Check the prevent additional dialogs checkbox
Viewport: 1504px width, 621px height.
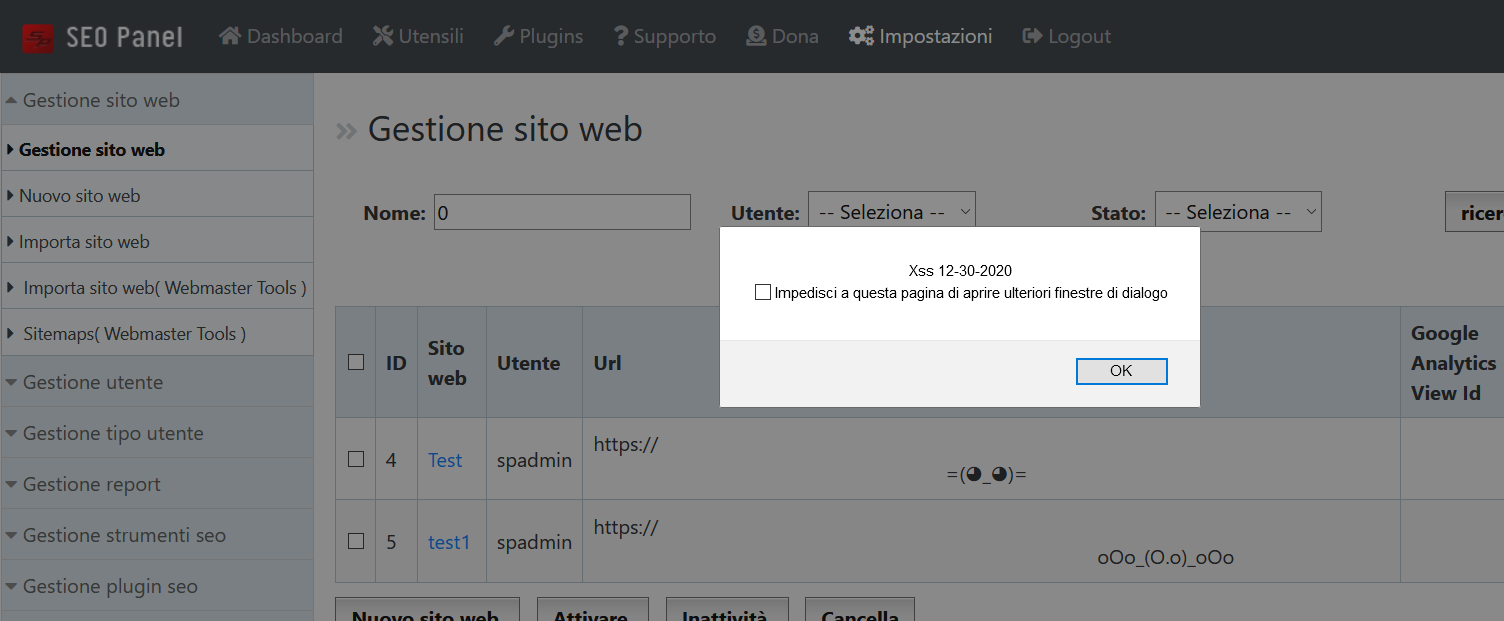coord(763,293)
